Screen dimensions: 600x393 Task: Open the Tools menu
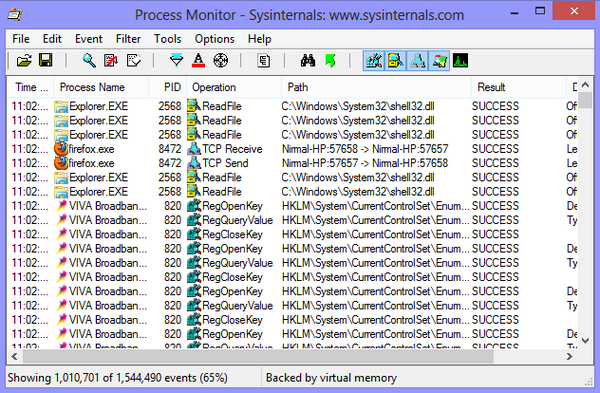[x=168, y=39]
